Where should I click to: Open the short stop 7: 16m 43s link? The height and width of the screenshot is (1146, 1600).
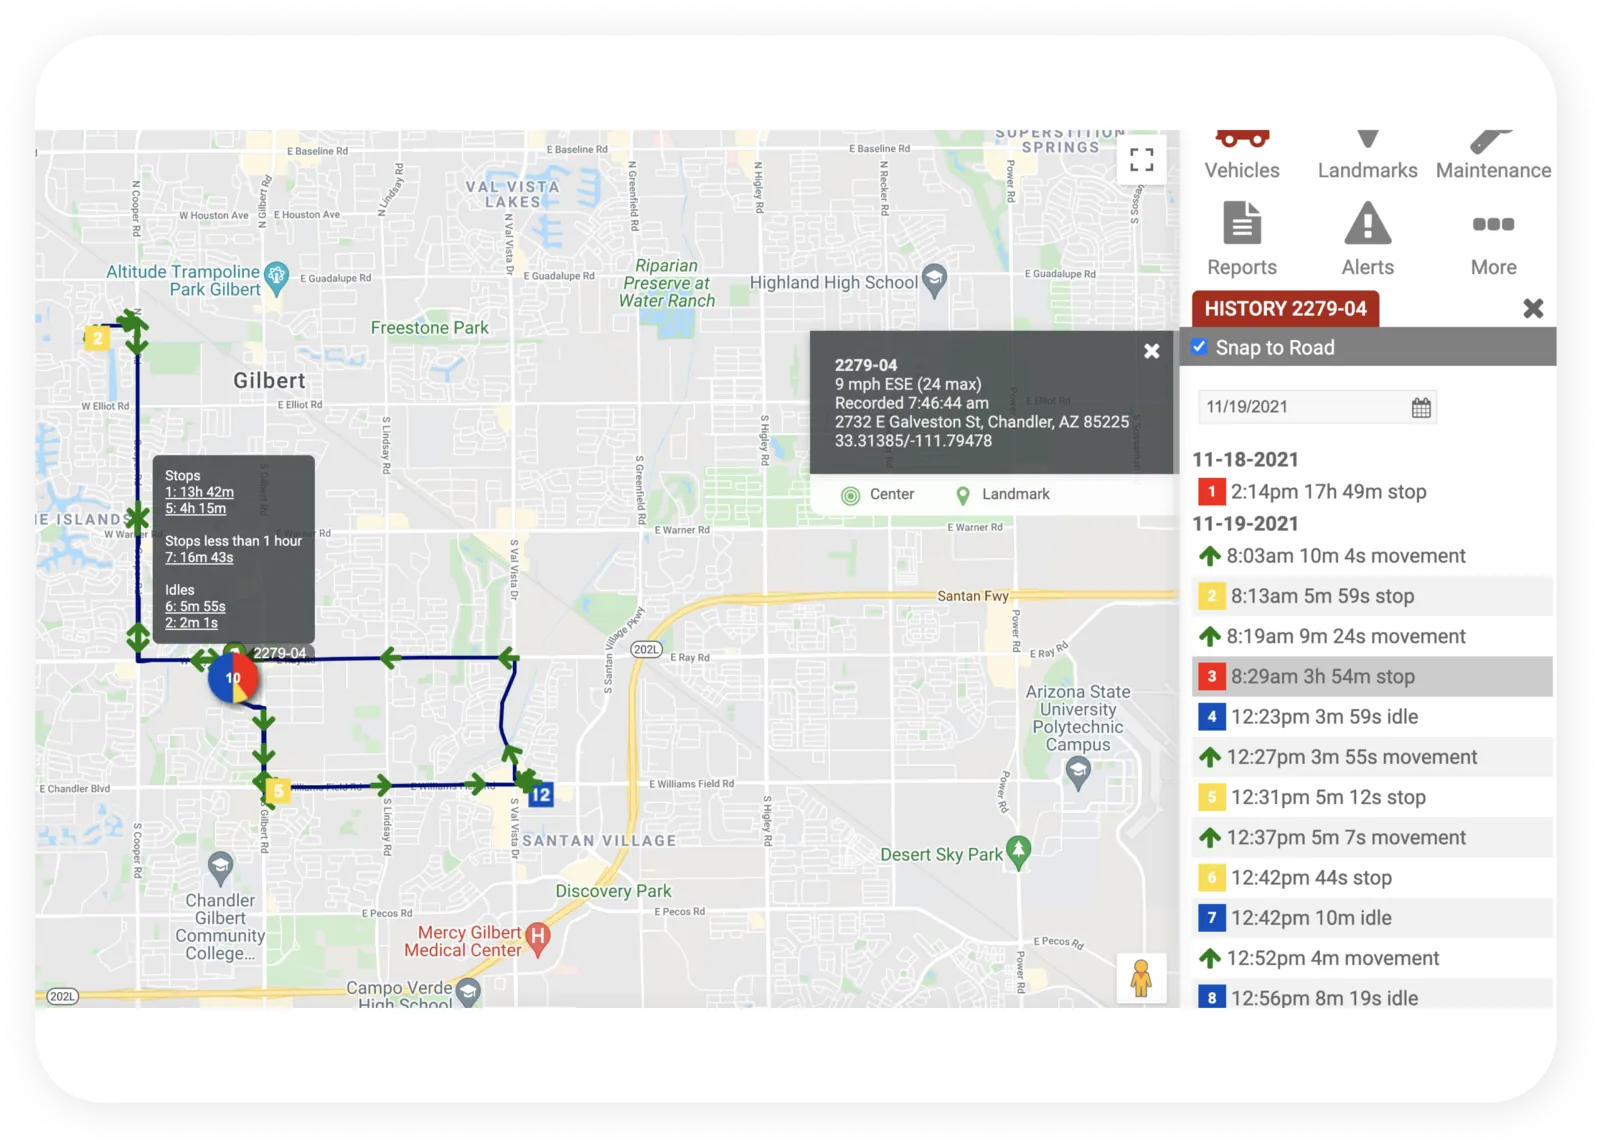point(199,557)
